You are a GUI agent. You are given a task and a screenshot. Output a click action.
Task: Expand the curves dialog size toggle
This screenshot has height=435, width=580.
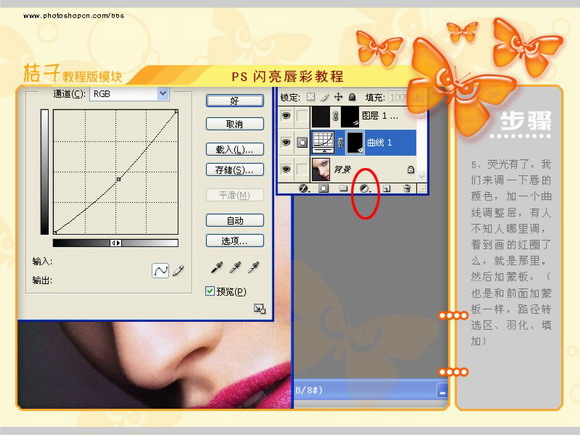tap(260, 308)
